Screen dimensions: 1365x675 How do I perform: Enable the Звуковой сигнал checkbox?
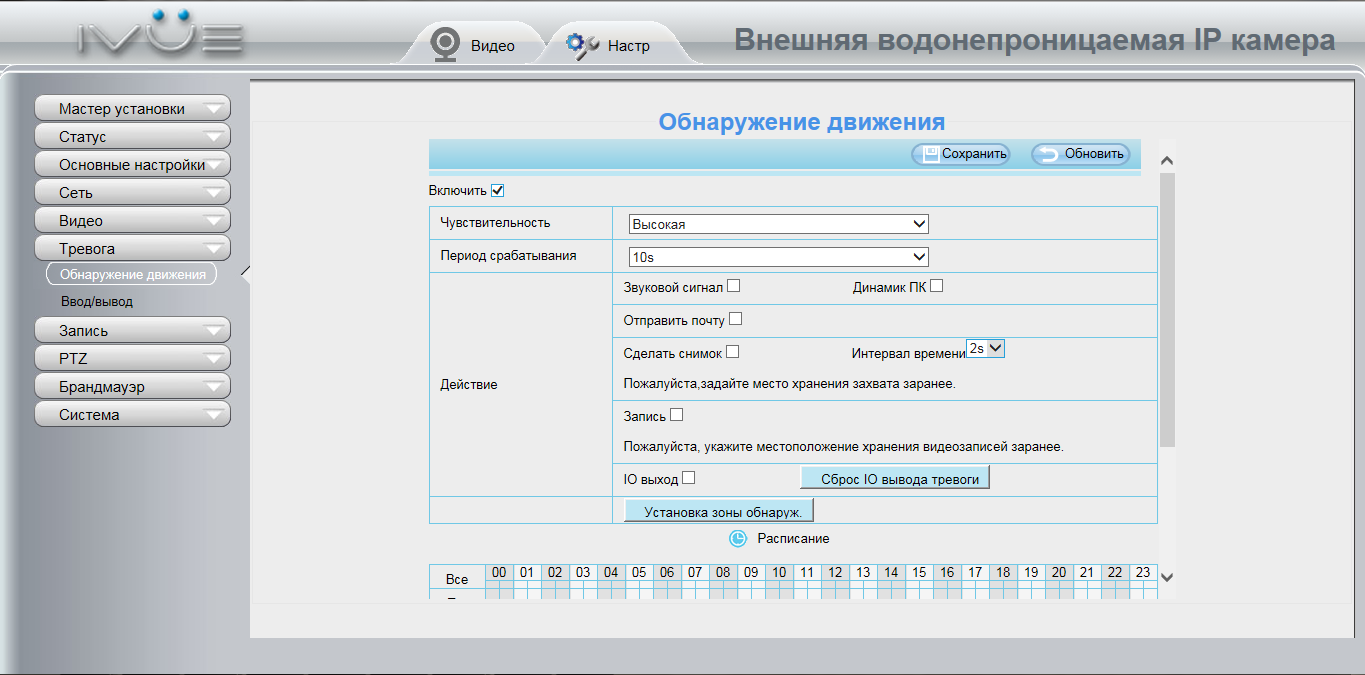coord(733,286)
